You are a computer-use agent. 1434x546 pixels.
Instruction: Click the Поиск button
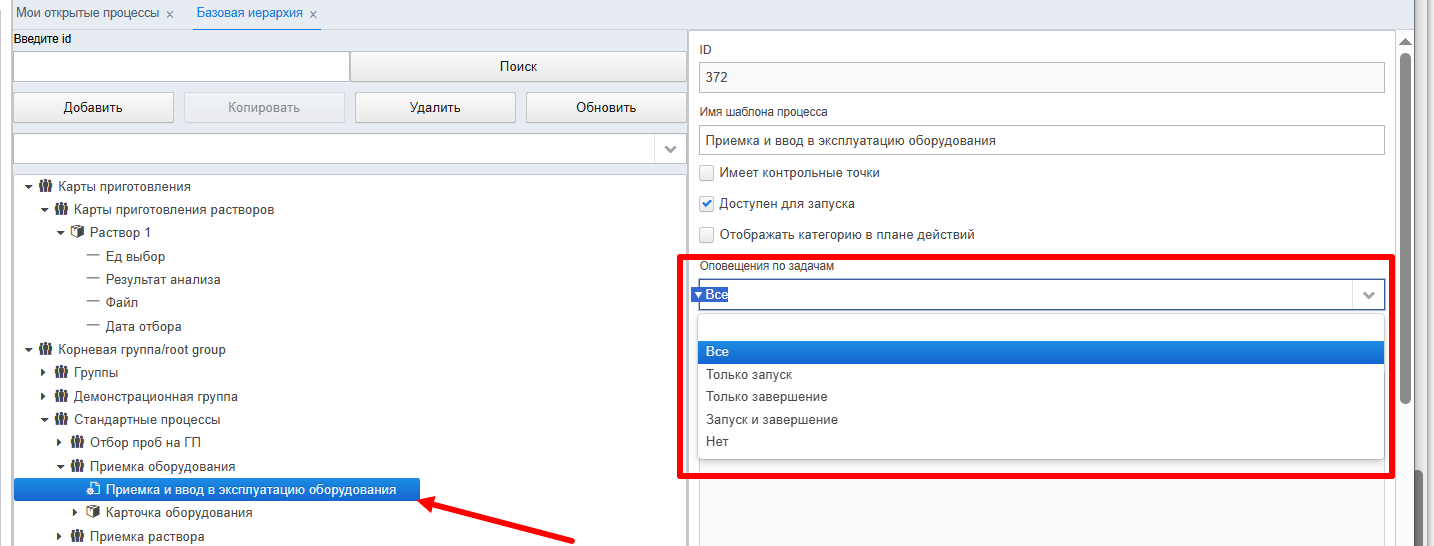click(518, 66)
